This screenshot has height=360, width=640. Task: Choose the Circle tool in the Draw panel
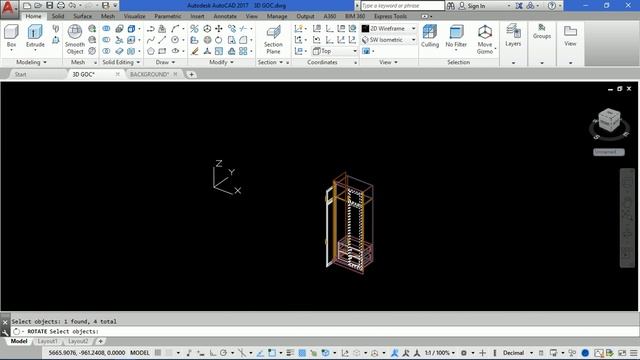[x=175, y=40]
